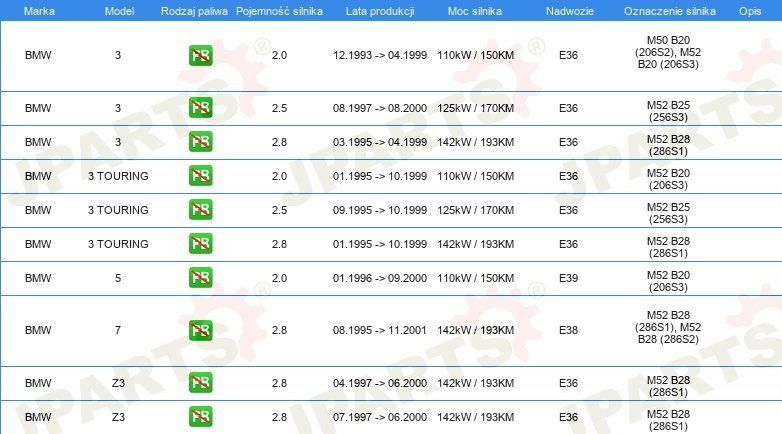Select the Pojemność silnika column header
Viewport: 782px width, 434px height.
click(x=279, y=11)
